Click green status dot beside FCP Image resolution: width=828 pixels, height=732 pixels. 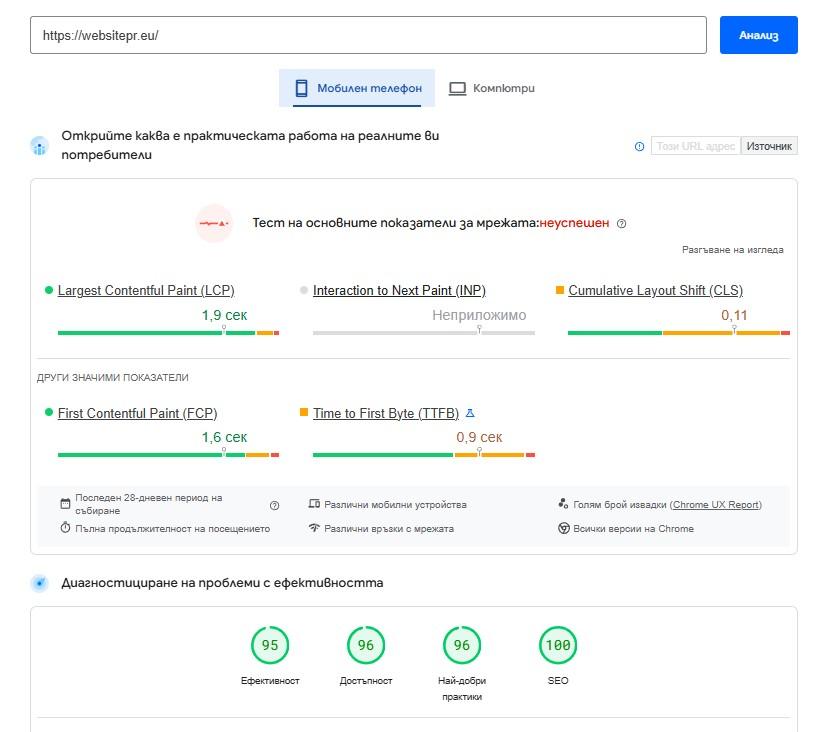49,412
